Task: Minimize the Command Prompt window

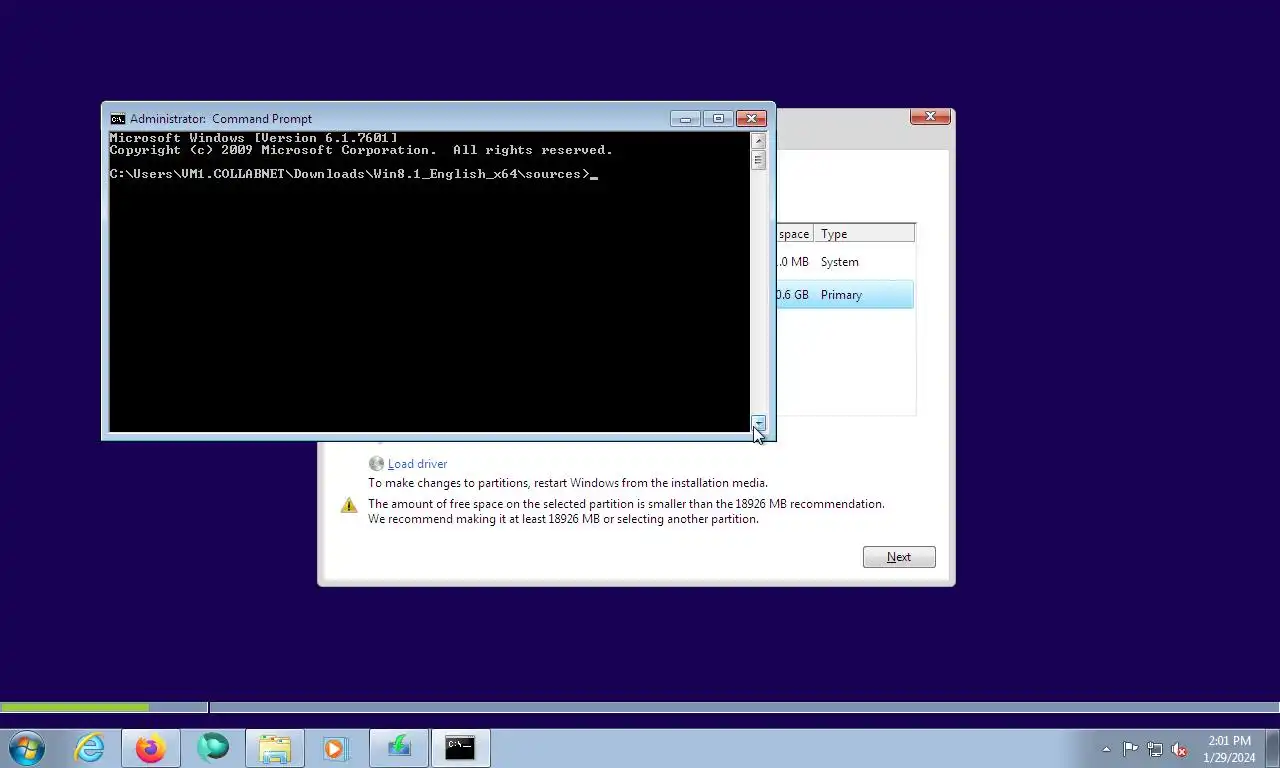Action: pyautogui.click(x=685, y=118)
